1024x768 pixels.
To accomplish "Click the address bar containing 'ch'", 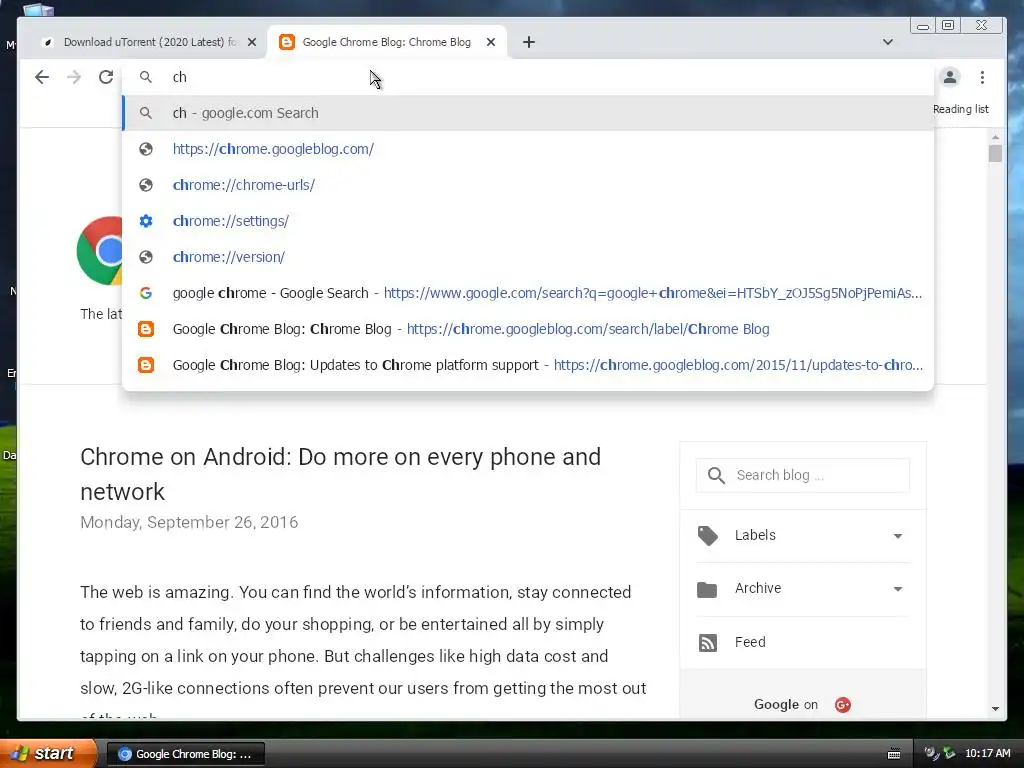I will click(x=528, y=77).
